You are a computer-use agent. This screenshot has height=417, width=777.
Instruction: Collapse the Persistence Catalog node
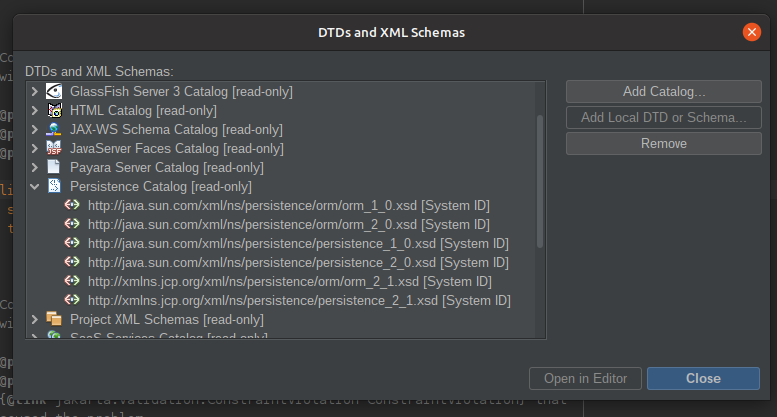coord(35,187)
